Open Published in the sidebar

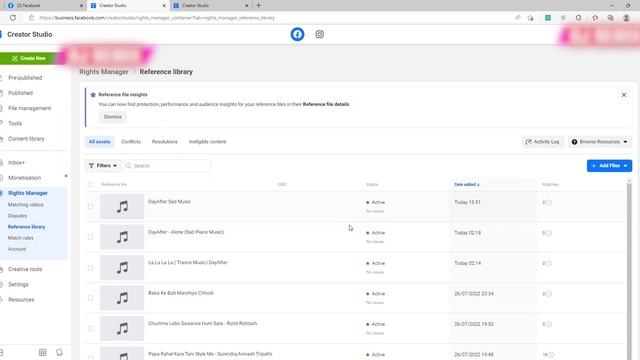point(20,93)
